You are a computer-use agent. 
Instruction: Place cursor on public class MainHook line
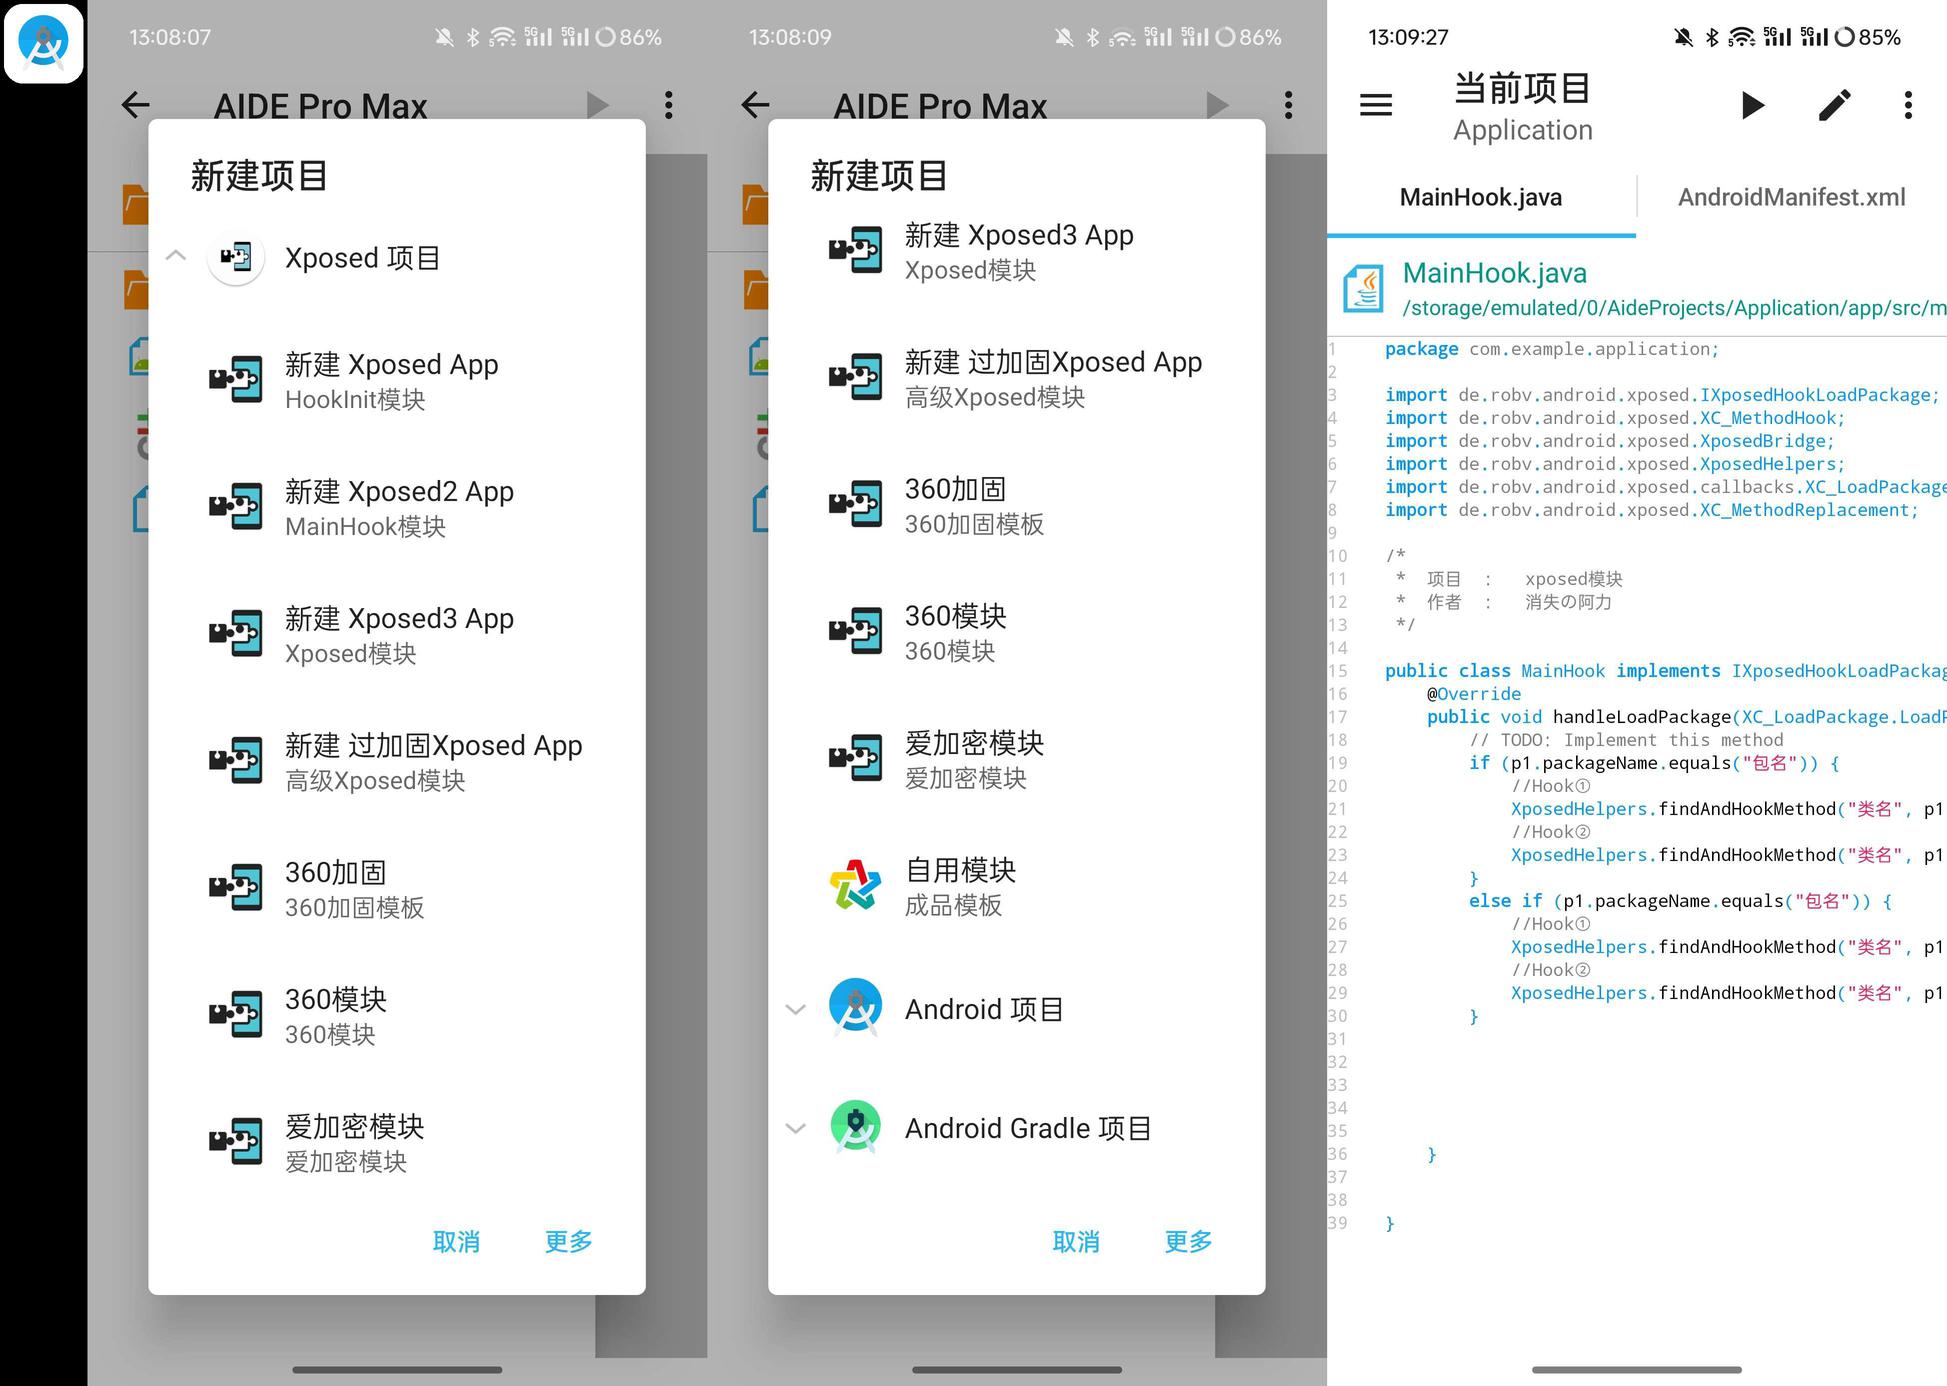(1665, 671)
